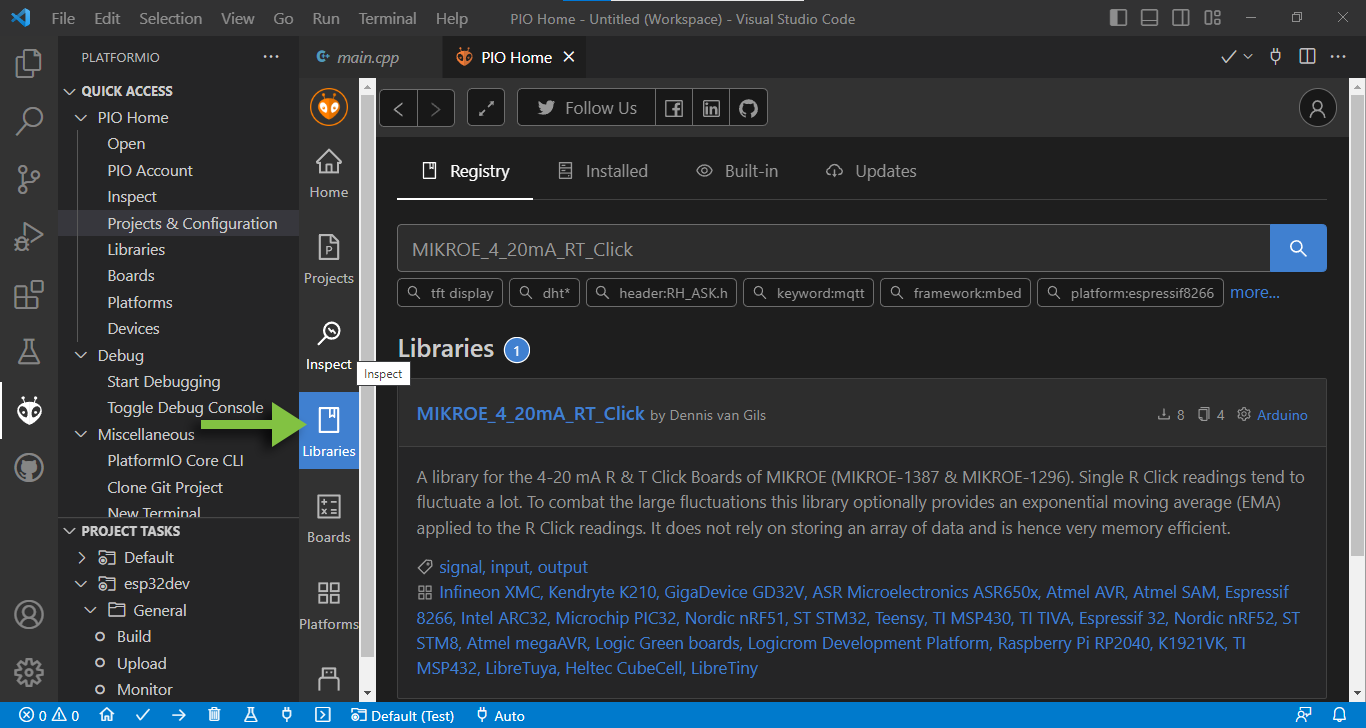
Task: Open notifications bell in status bar
Action: coord(1339,716)
